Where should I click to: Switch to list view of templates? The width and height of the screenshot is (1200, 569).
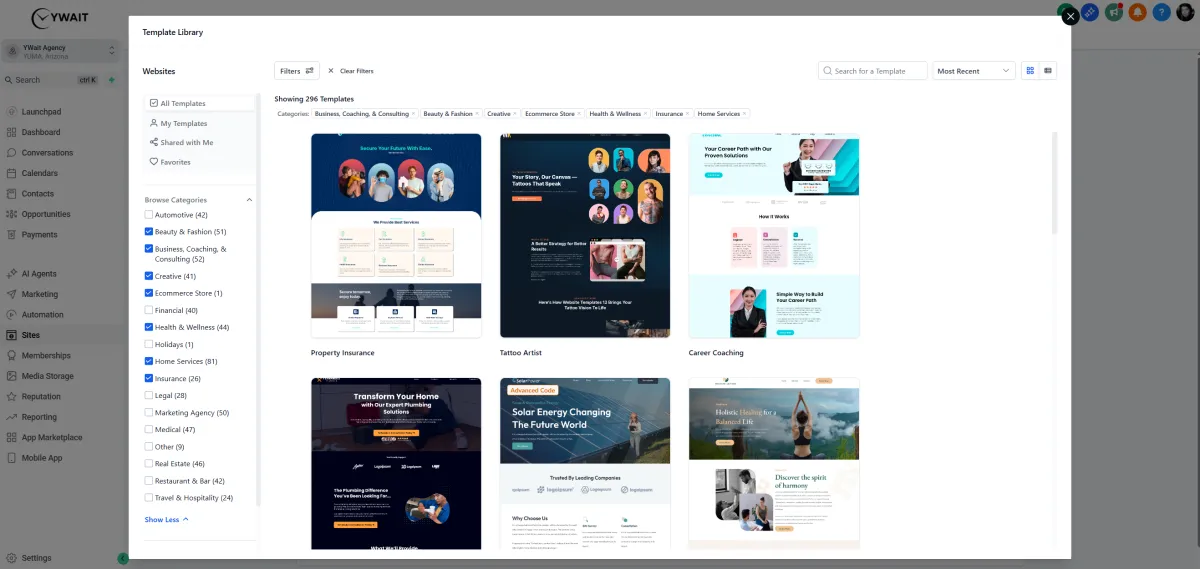click(1048, 71)
